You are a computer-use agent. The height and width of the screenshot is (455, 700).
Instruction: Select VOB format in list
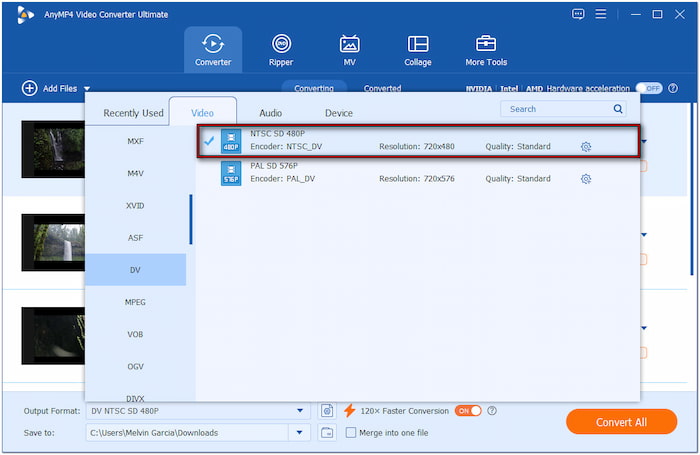135,334
